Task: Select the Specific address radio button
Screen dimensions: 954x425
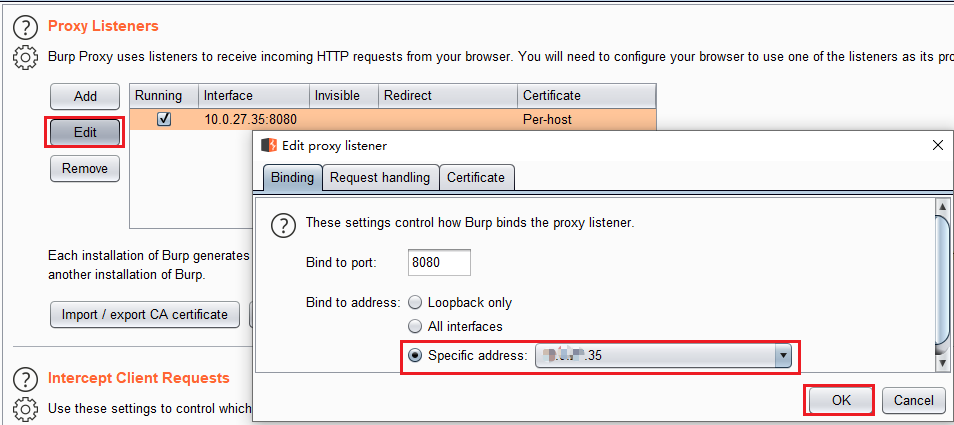Action: 415,355
